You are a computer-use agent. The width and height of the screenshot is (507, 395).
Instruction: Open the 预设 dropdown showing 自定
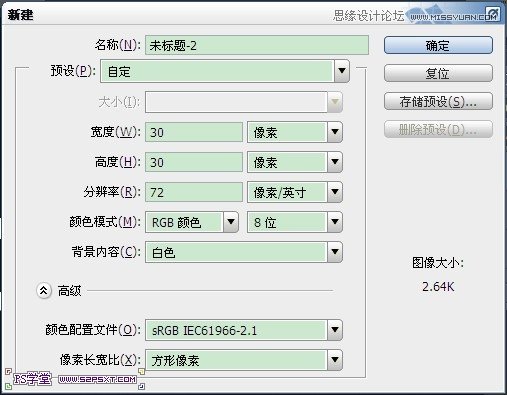click(225, 71)
